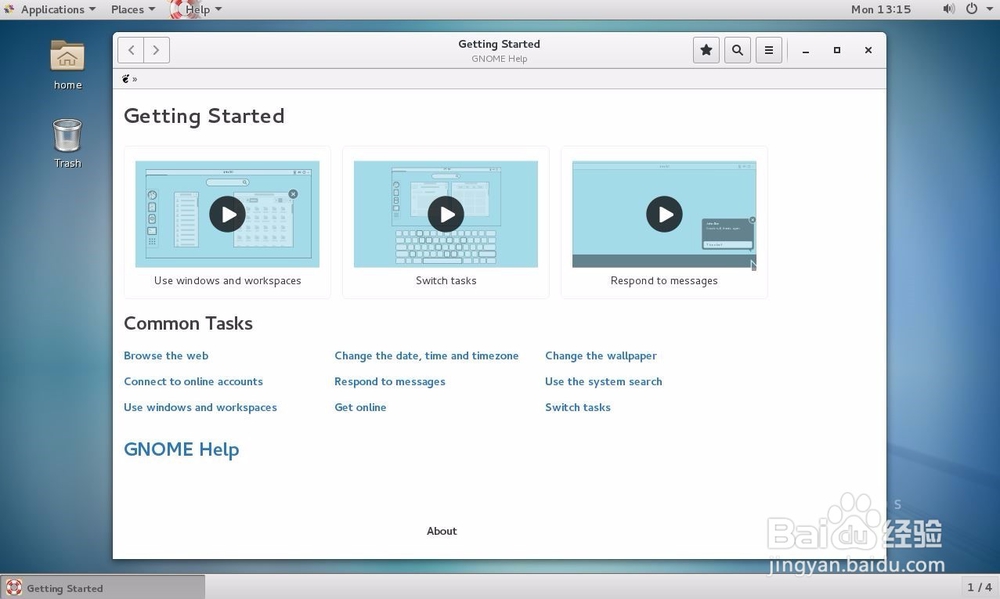Go back with the left arrow button
Viewport: 1000px width, 599px height.
pos(131,50)
